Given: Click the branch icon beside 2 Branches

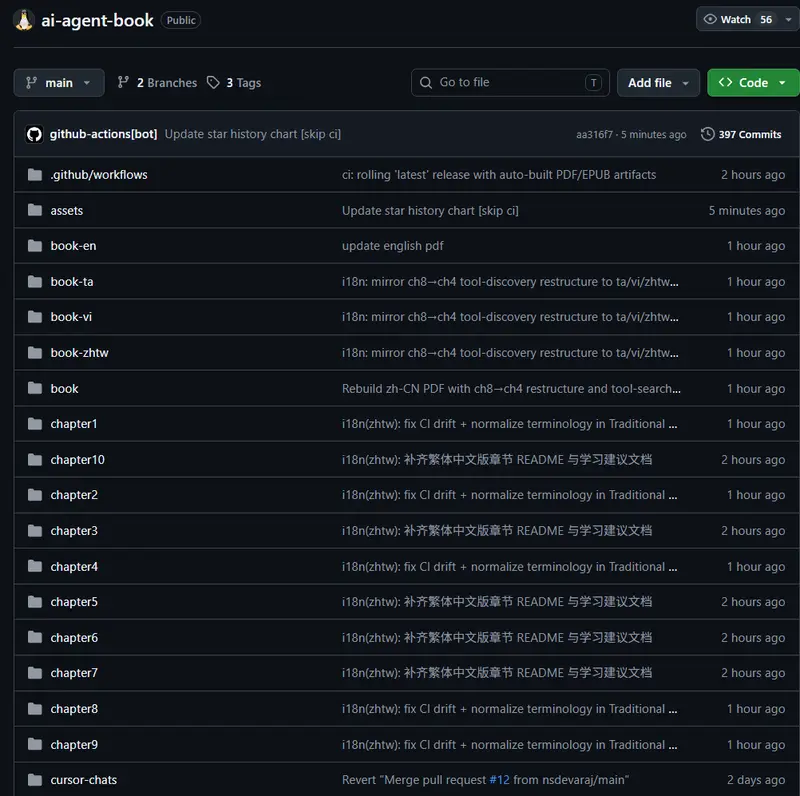Looking at the screenshot, I should tap(123, 83).
